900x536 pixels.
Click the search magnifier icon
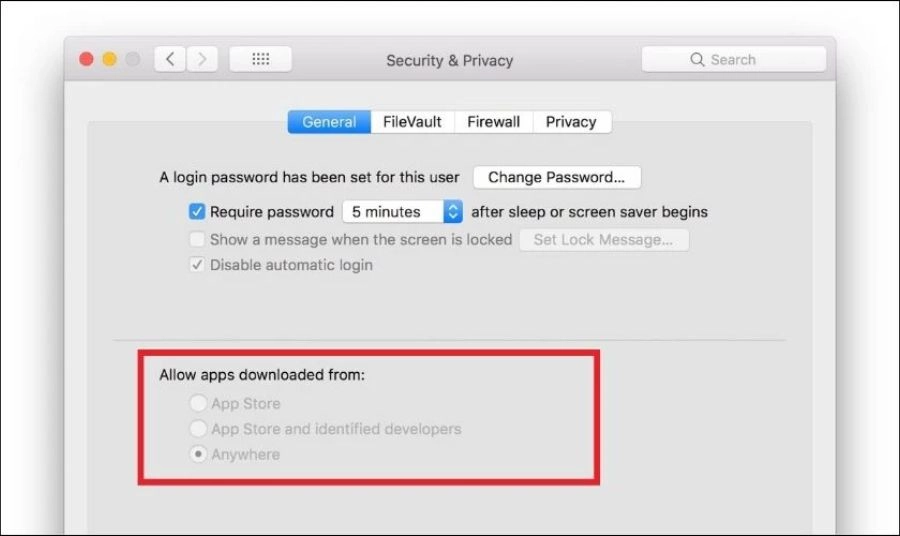(x=697, y=60)
